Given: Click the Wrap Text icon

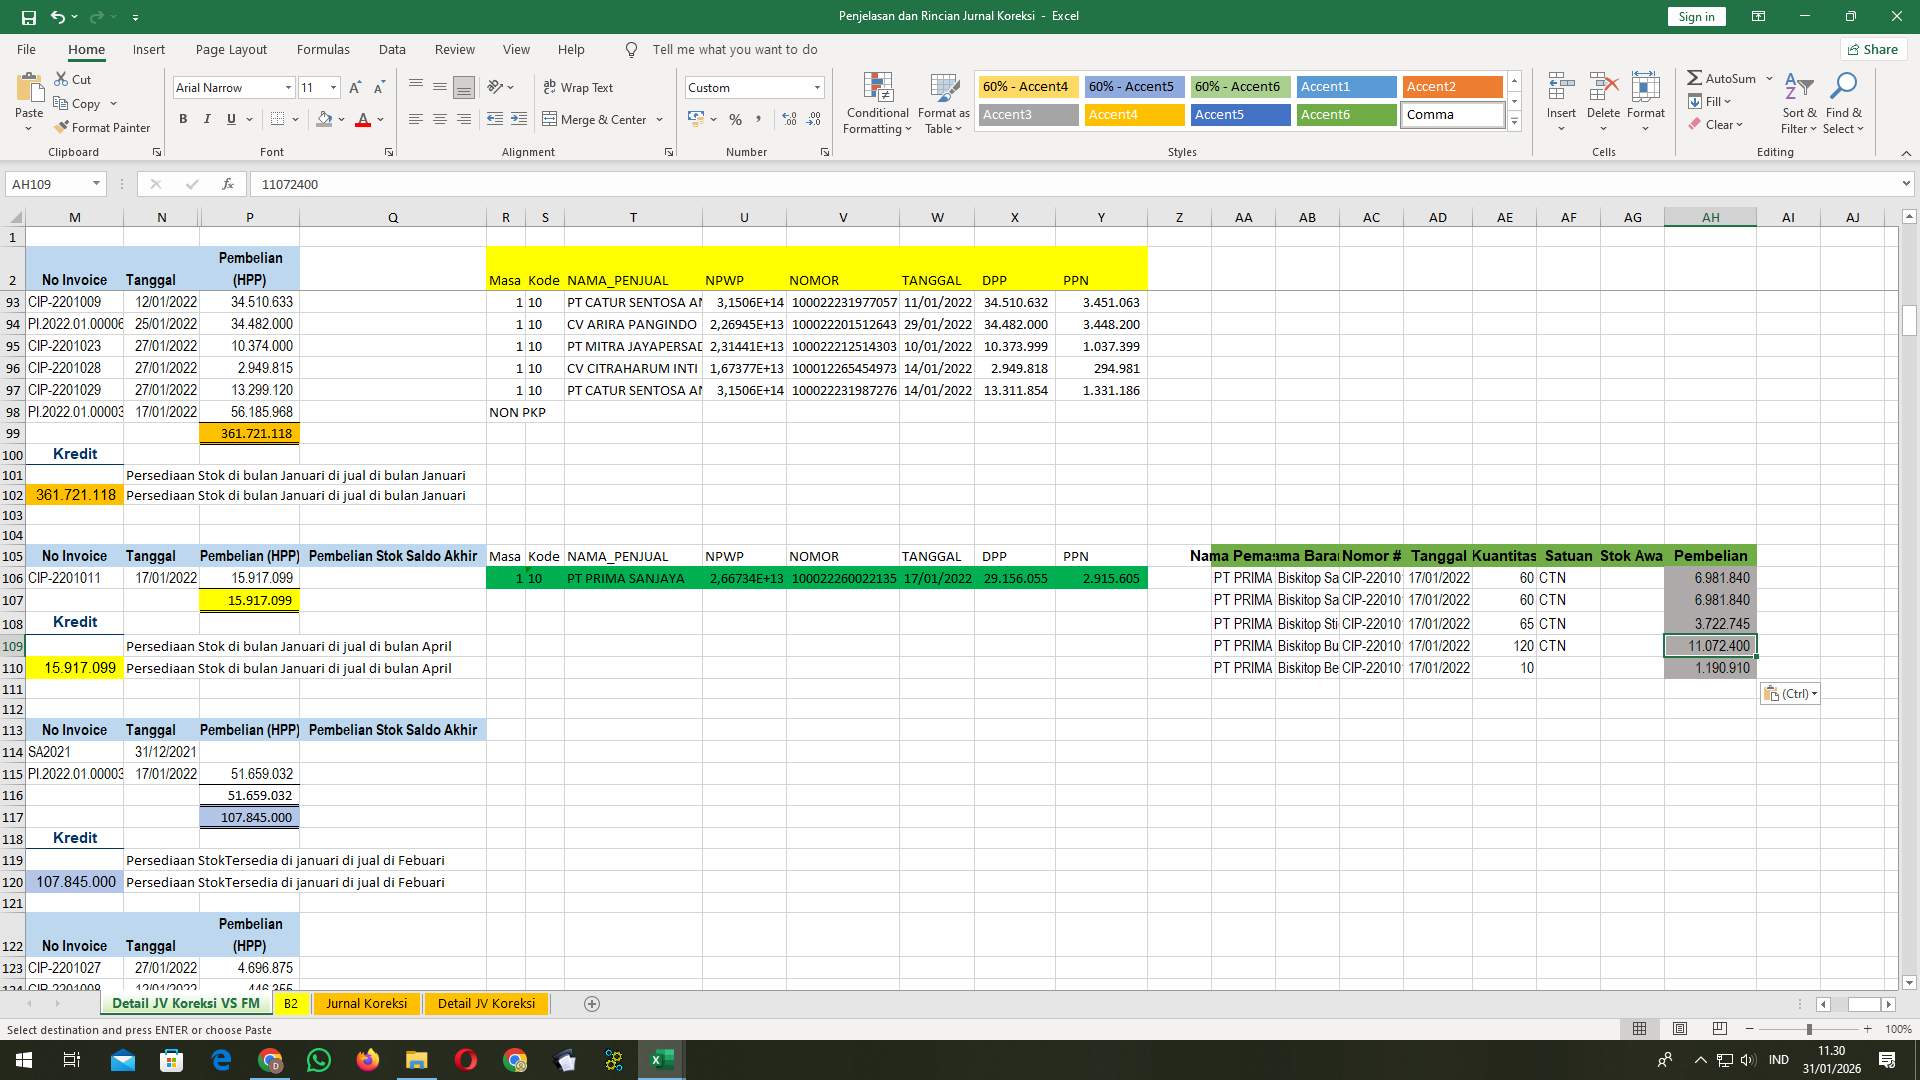Looking at the screenshot, I should tap(579, 87).
